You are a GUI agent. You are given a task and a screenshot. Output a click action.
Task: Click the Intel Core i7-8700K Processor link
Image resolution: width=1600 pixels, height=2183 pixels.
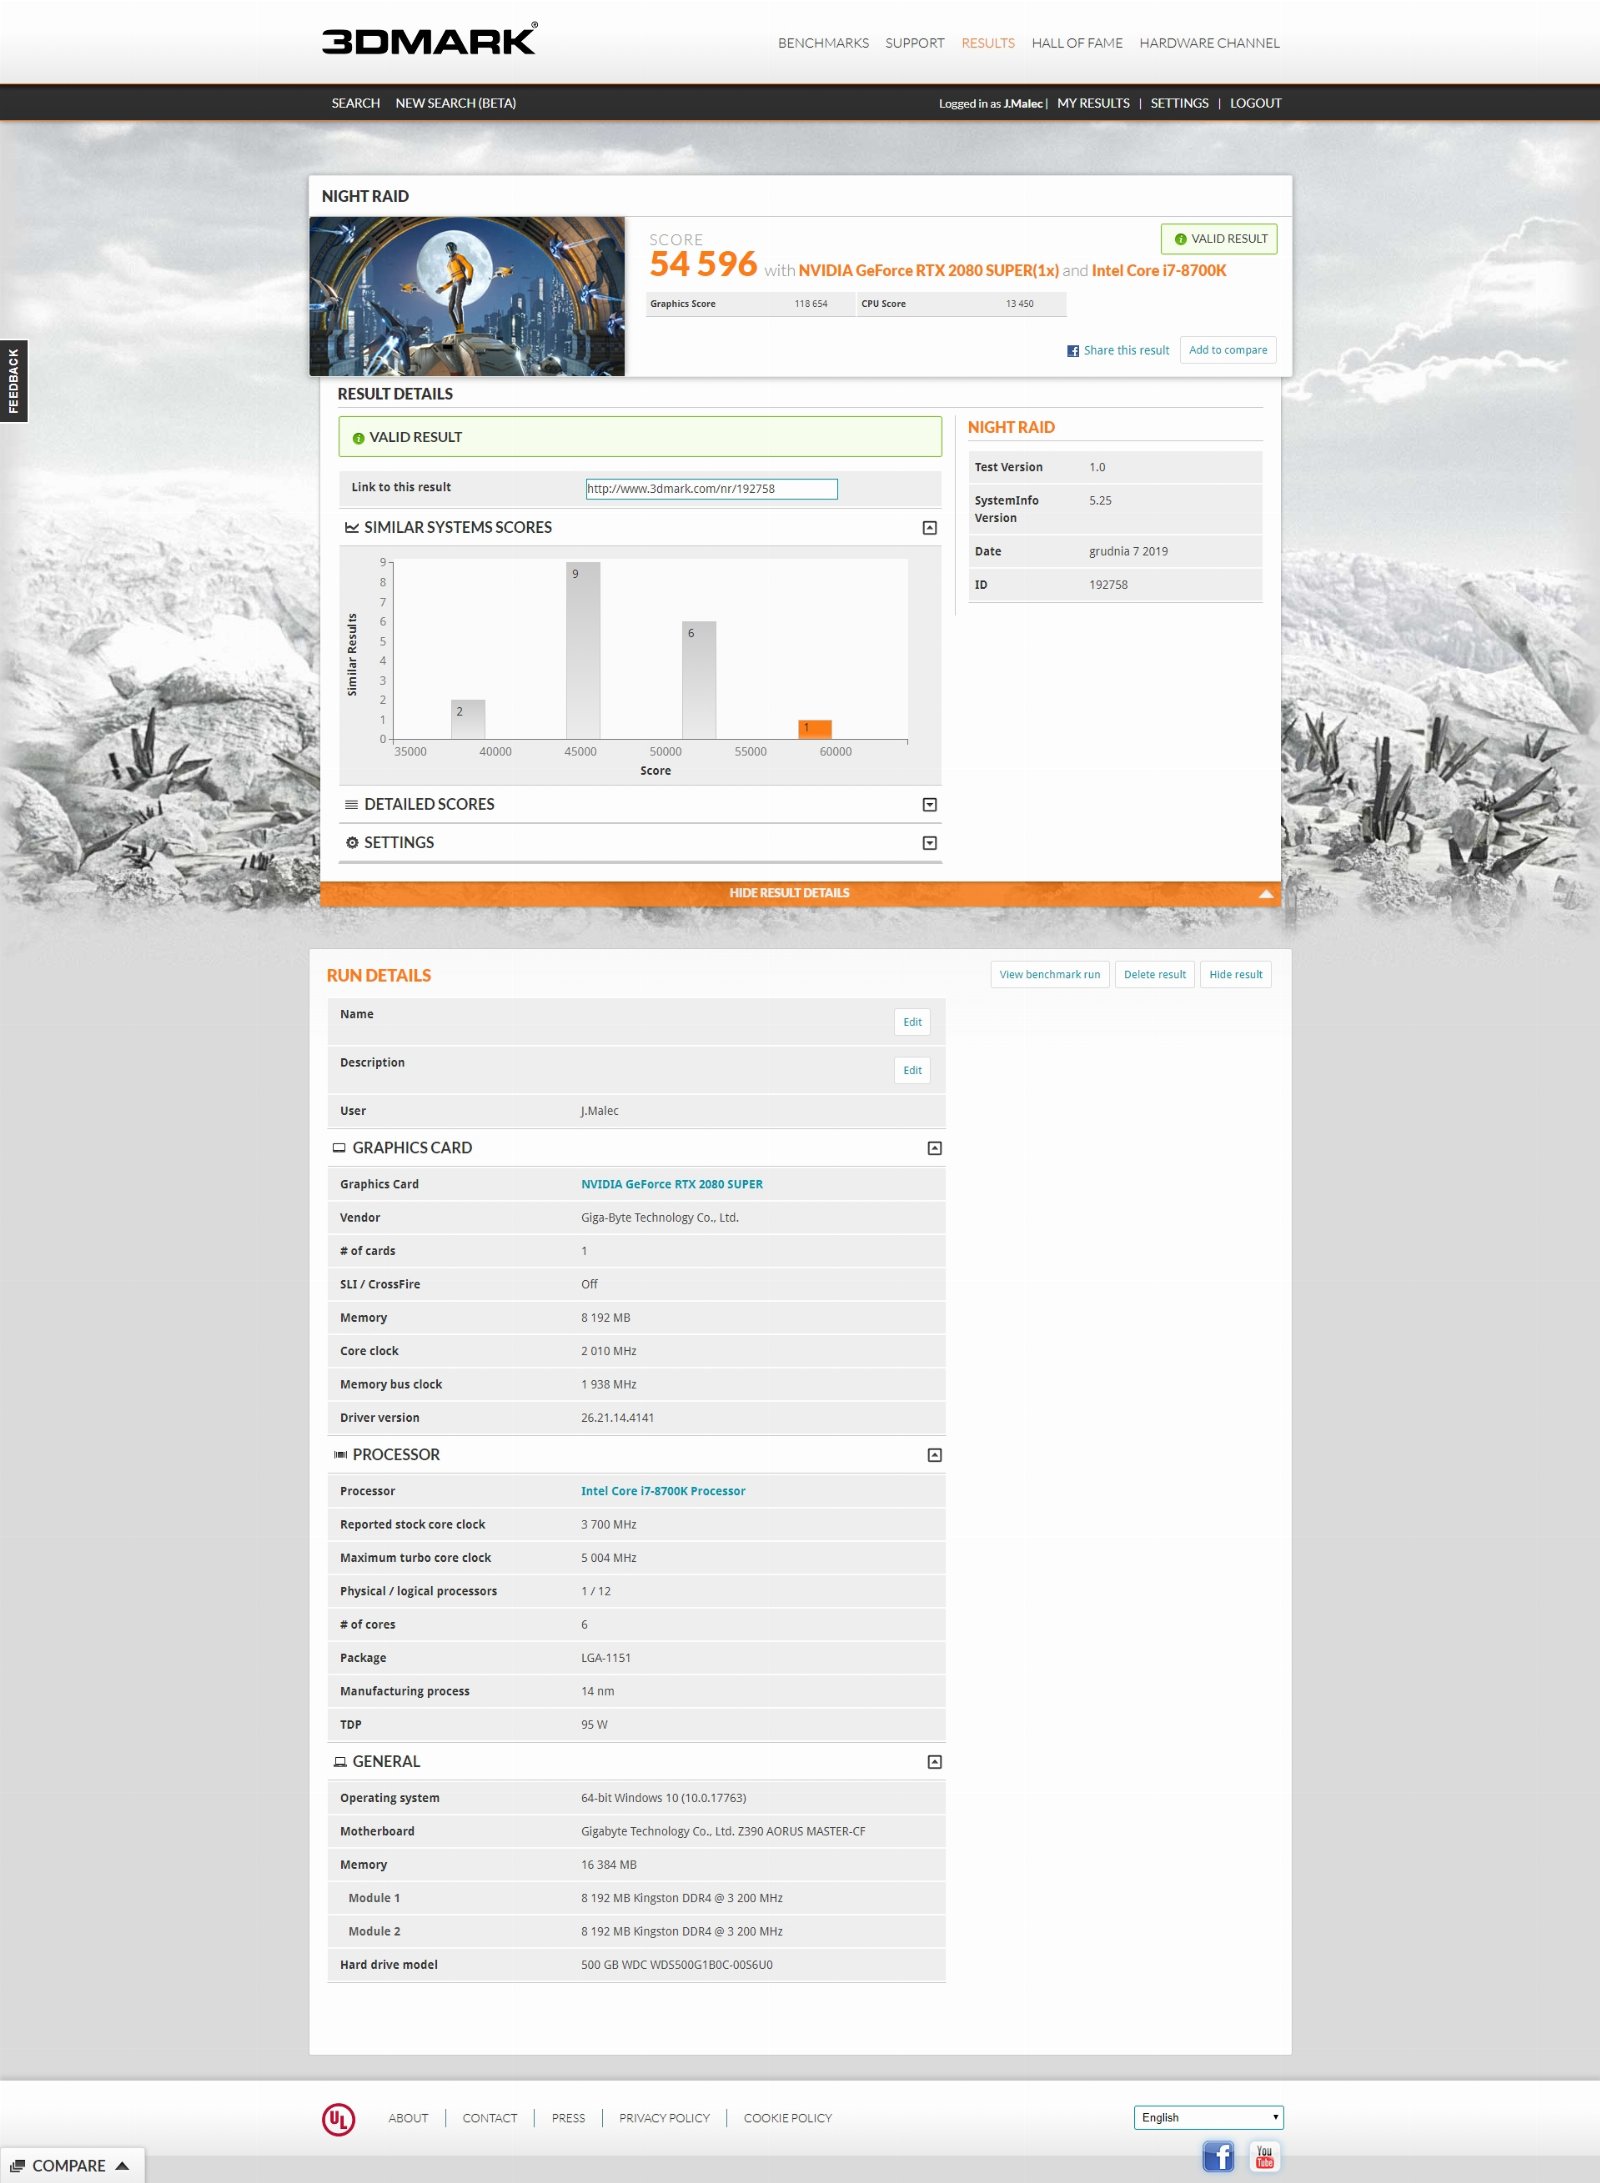(x=663, y=1491)
